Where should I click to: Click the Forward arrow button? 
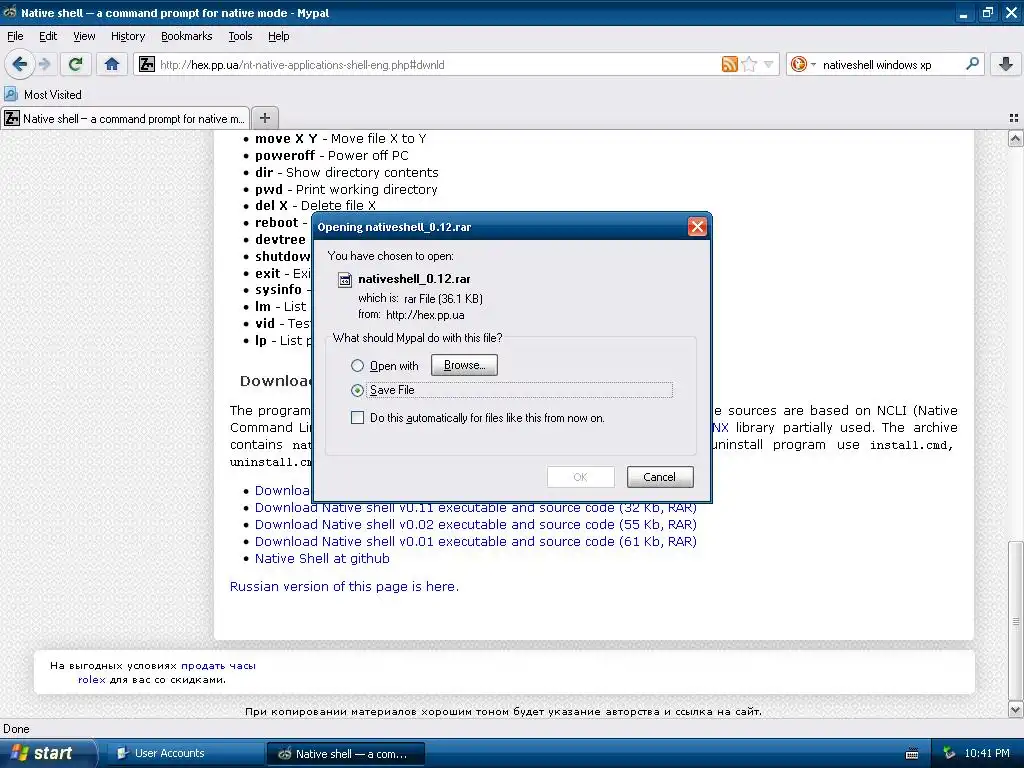pyautogui.click(x=44, y=64)
